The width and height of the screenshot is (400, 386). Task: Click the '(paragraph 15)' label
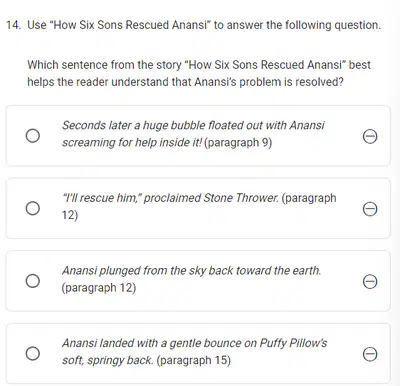(193, 360)
